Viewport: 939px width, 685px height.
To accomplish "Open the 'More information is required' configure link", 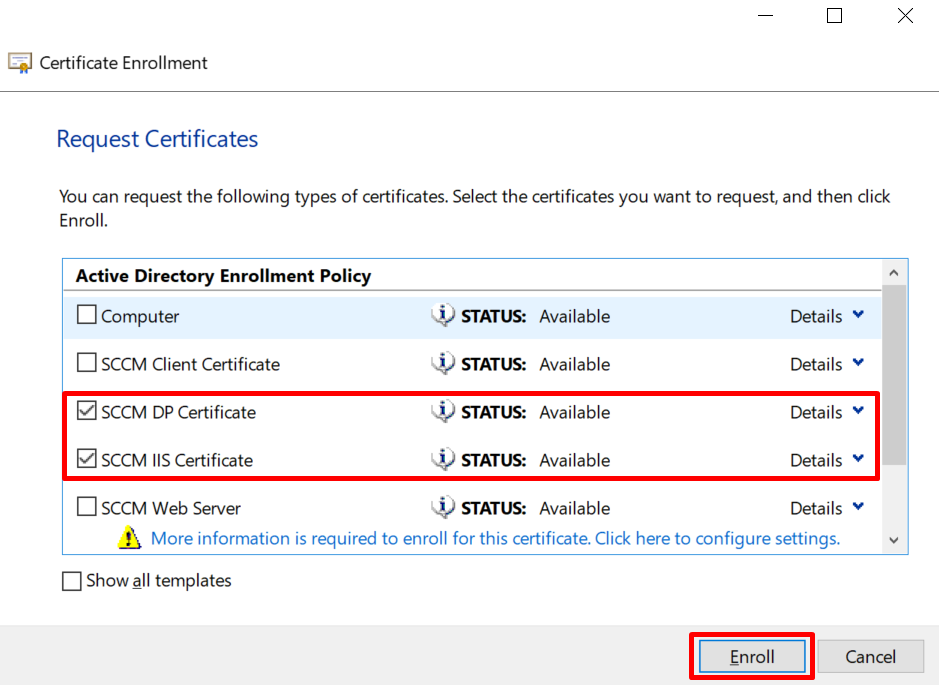I will pos(495,538).
